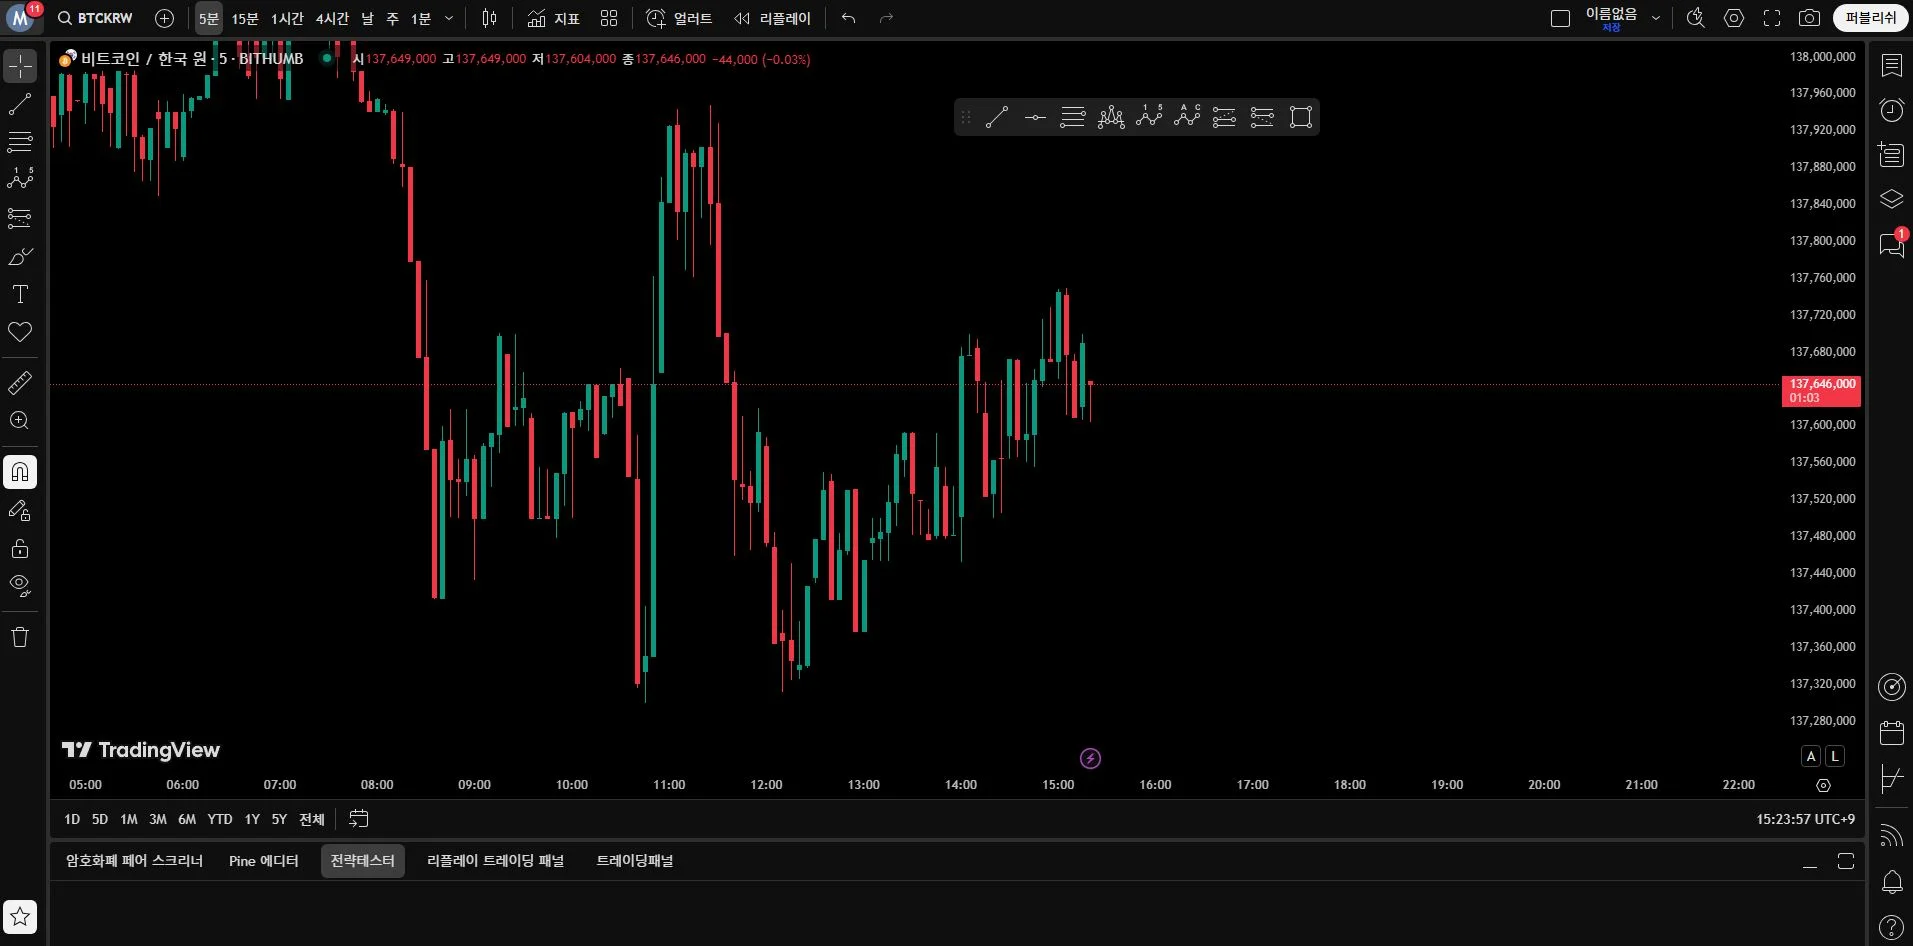Toggle stay in drawing mode
Screen dimensions: 1913x946
20,511
